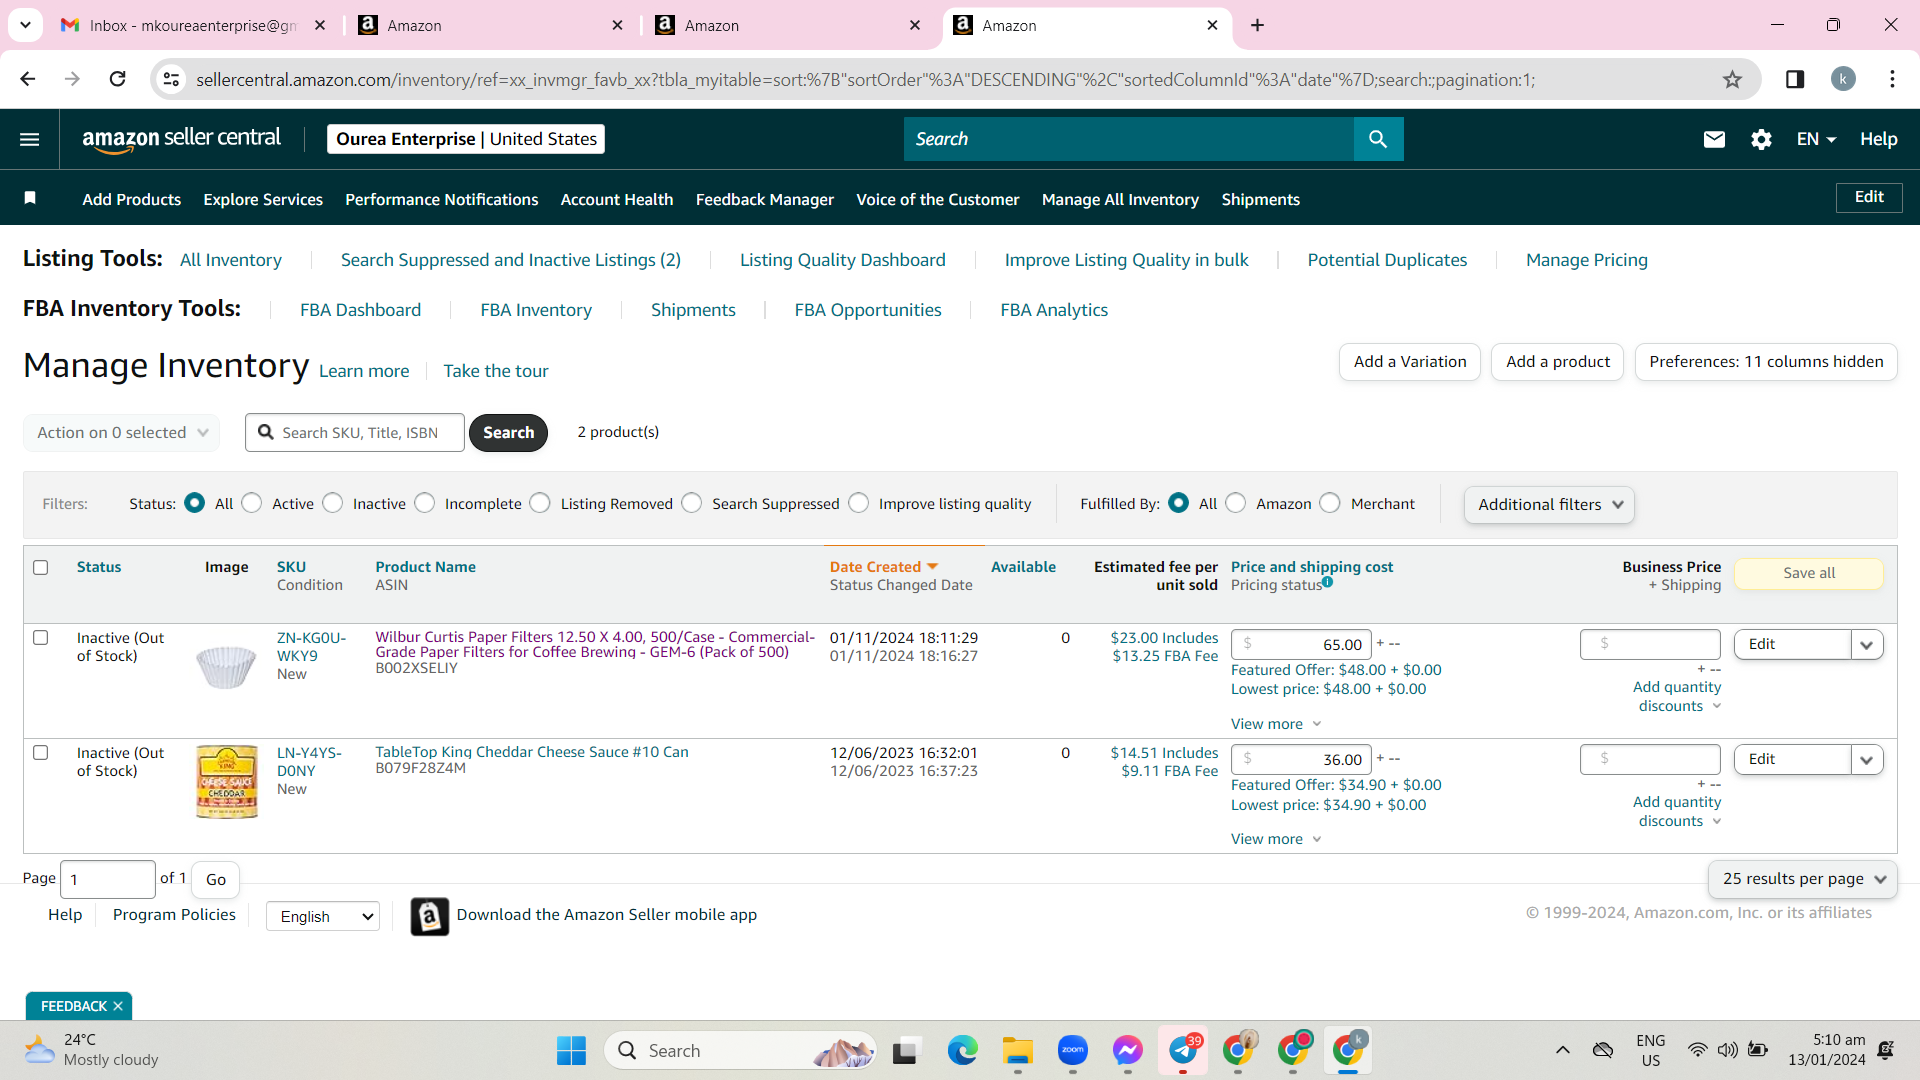
Task: Select the Active status filter
Action: 252,503
